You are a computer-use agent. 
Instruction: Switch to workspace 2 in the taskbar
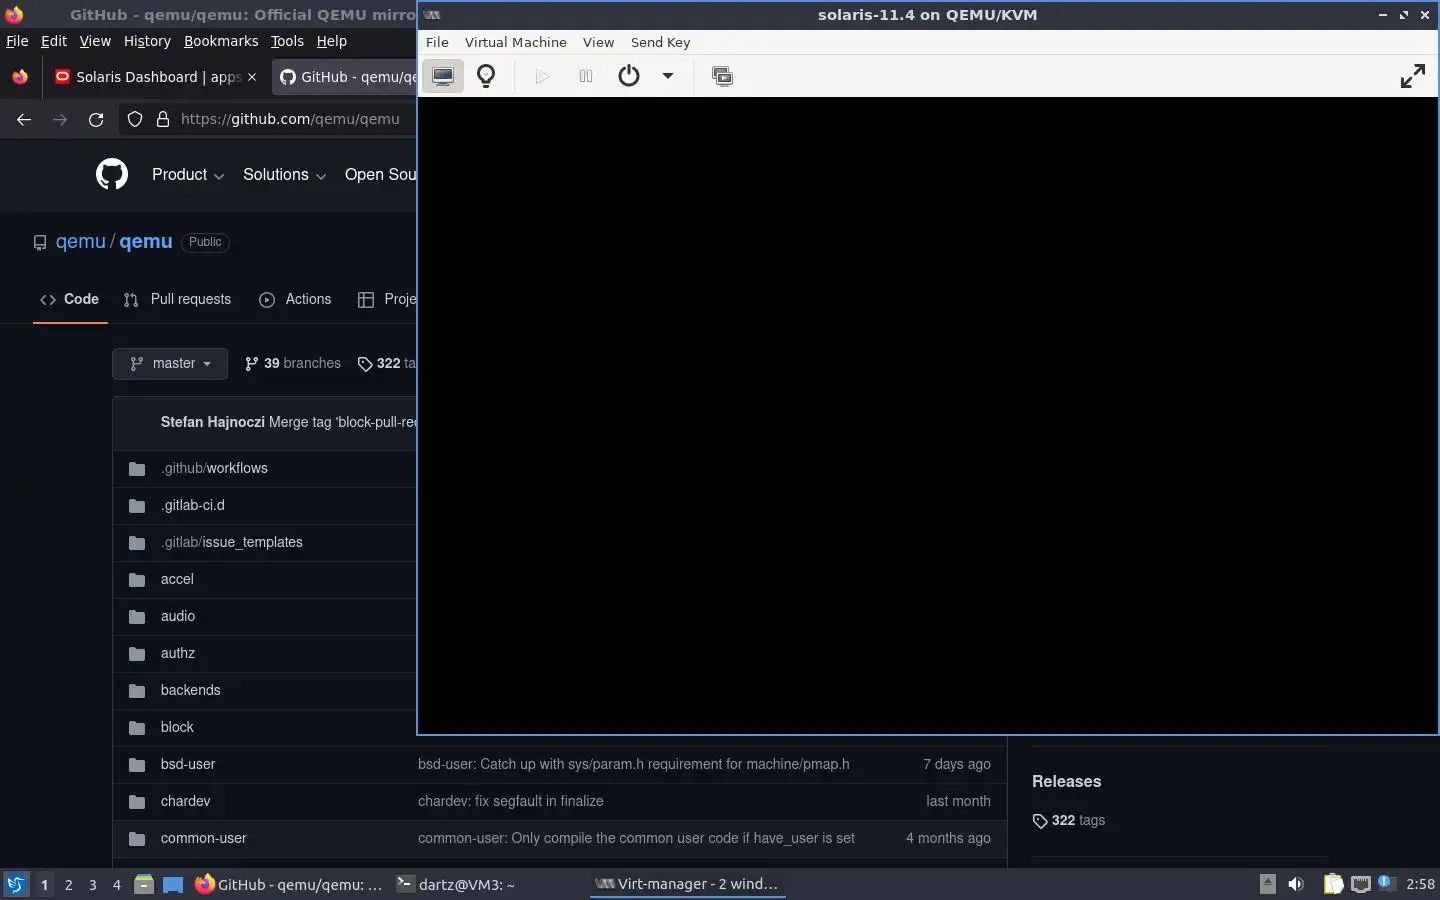coord(68,884)
